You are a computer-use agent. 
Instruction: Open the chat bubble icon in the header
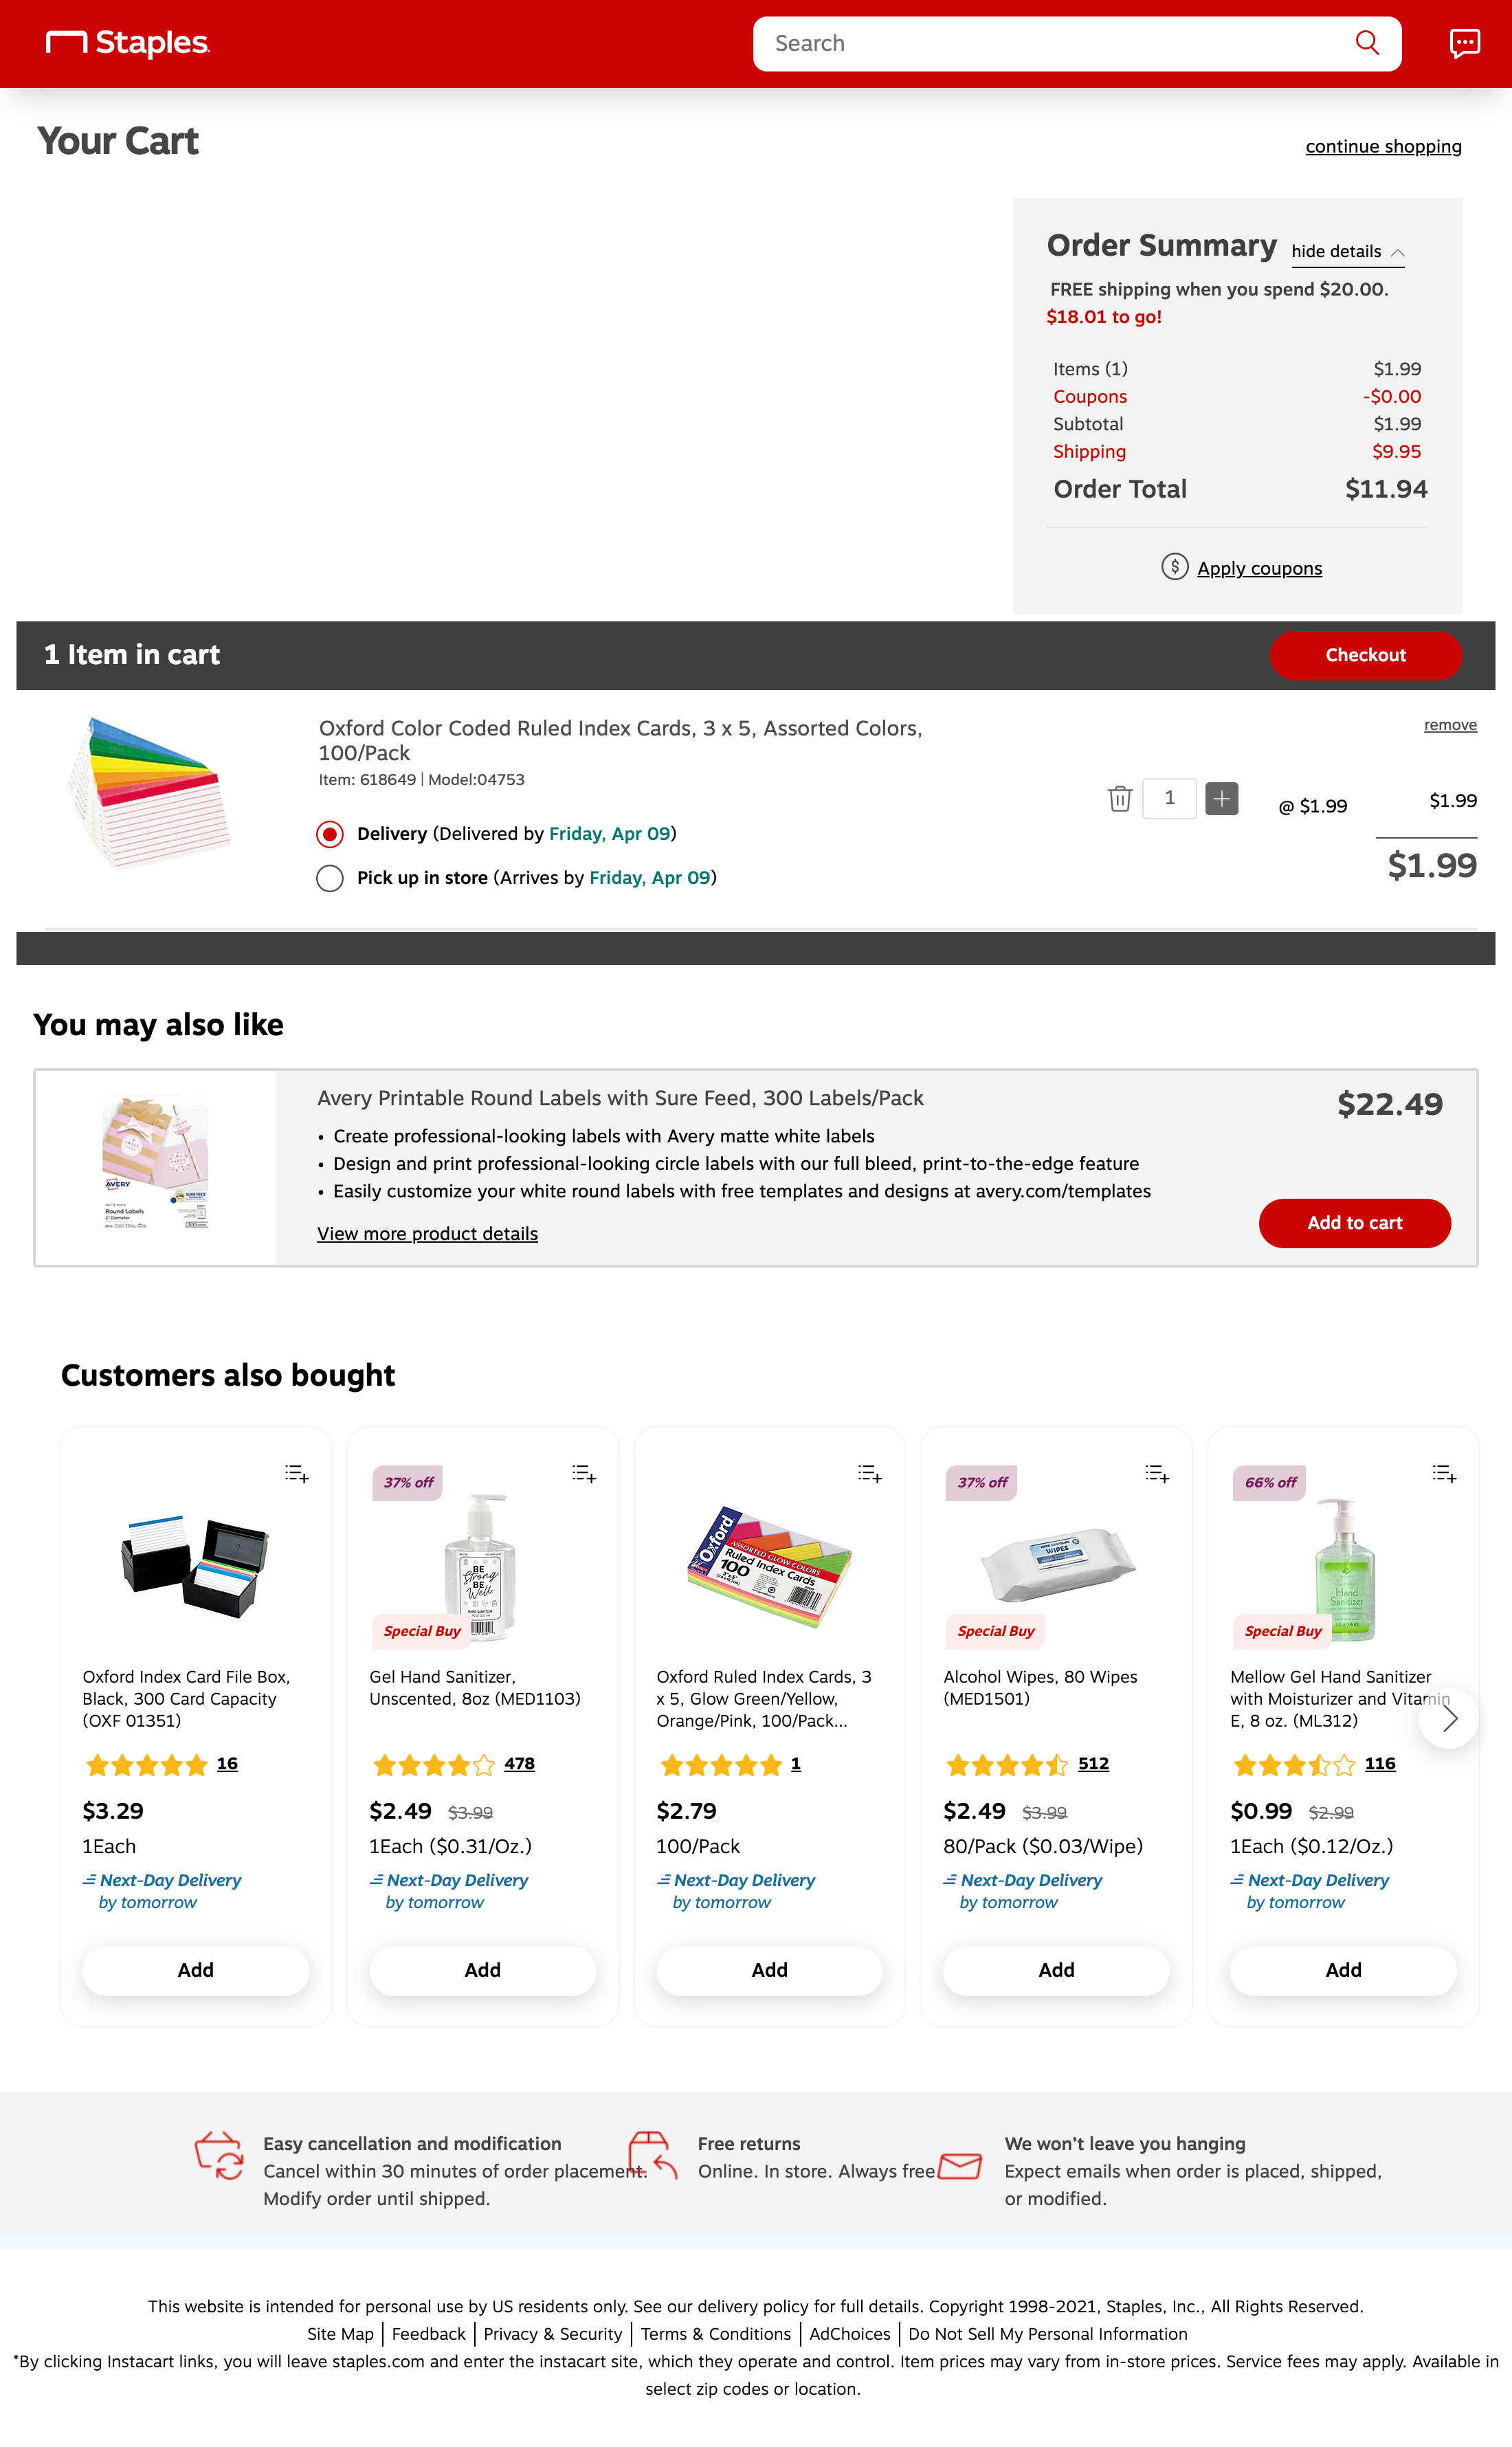pyautogui.click(x=1464, y=43)
